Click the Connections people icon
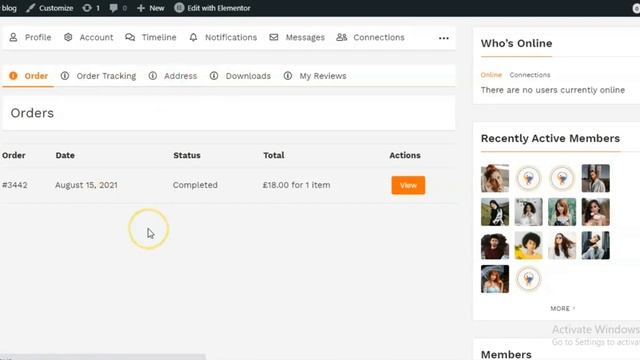 tap(342, 37)
